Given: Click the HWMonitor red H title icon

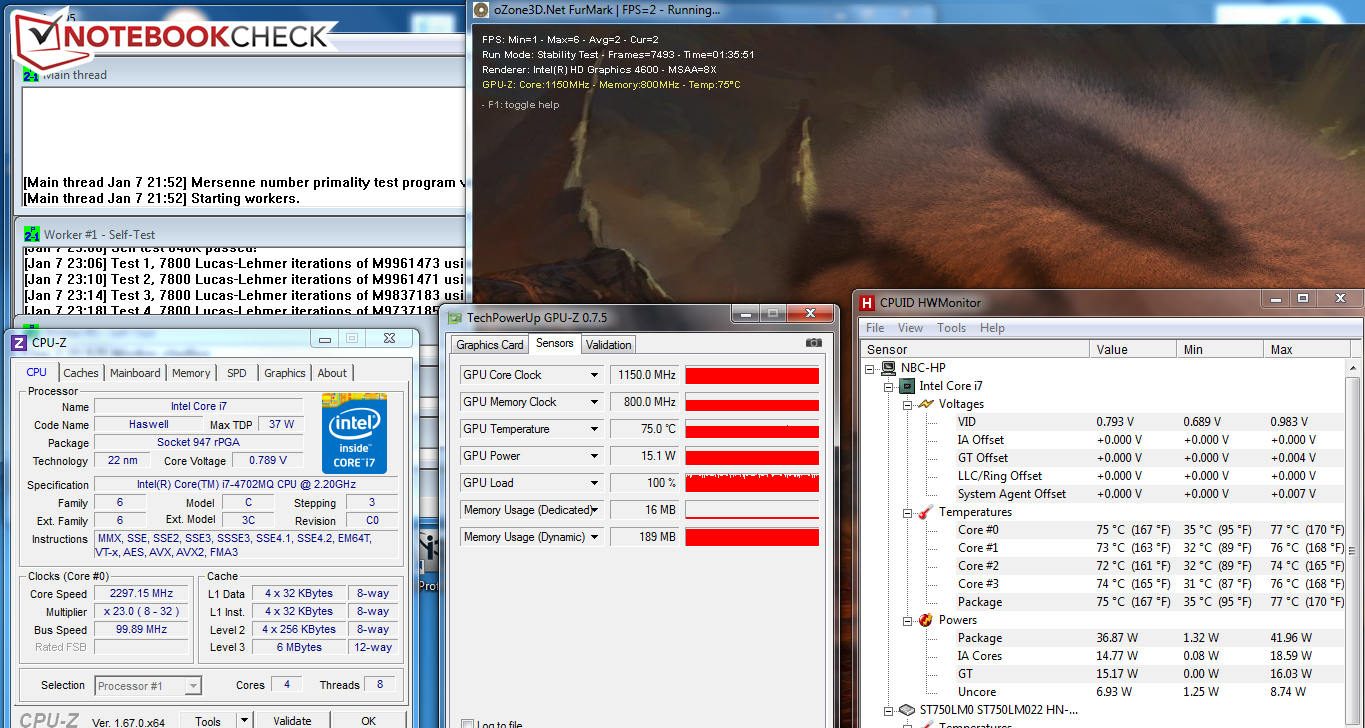Looking at the screenshot, I should (868, 302).
